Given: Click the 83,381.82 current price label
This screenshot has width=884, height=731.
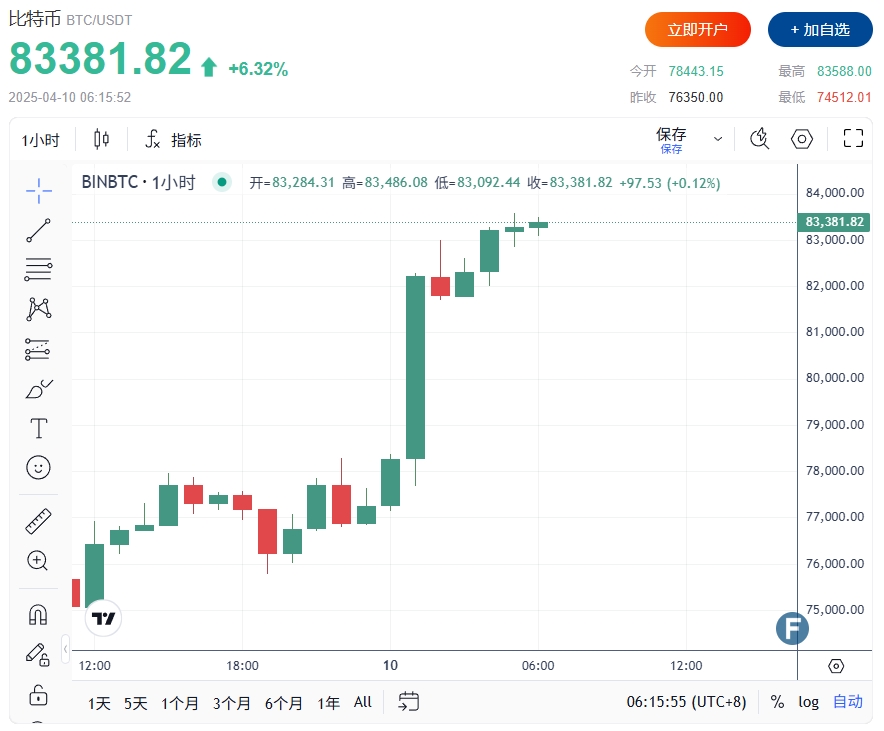Looking at the screenshot, I should pyautogui.click(x=834, y=222).
